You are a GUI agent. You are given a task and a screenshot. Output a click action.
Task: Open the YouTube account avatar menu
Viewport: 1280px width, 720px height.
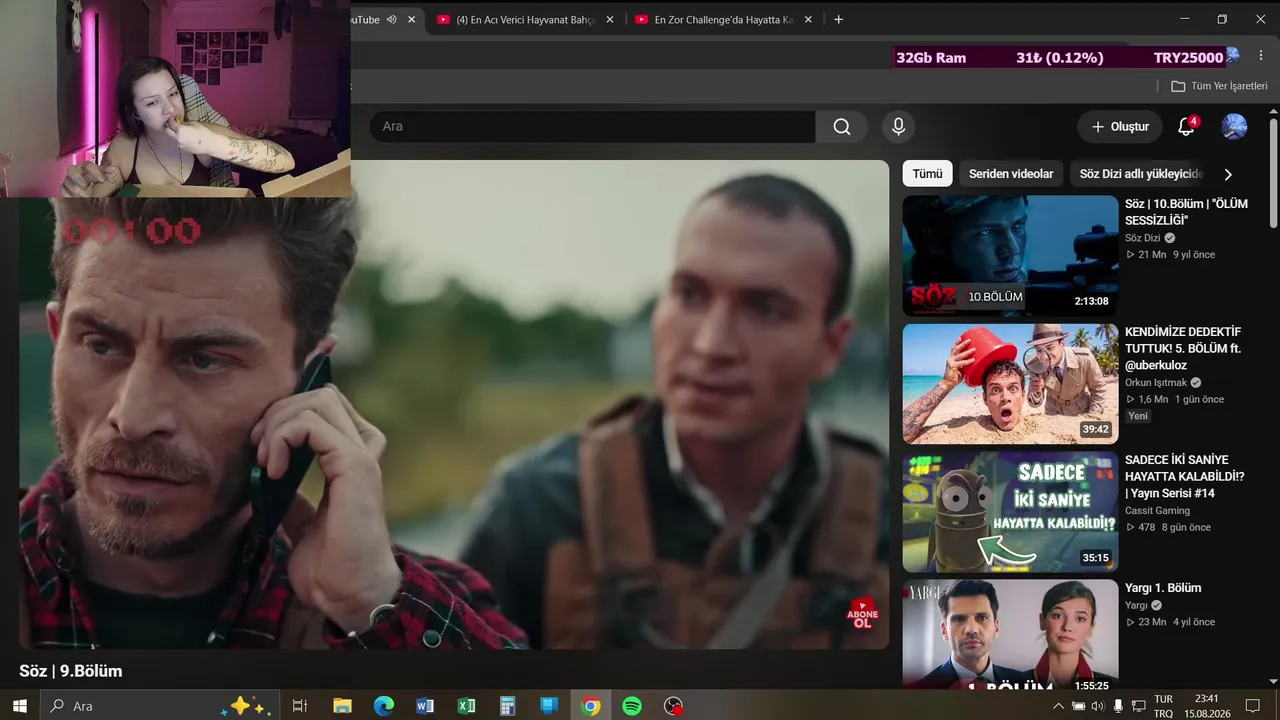1234,127
